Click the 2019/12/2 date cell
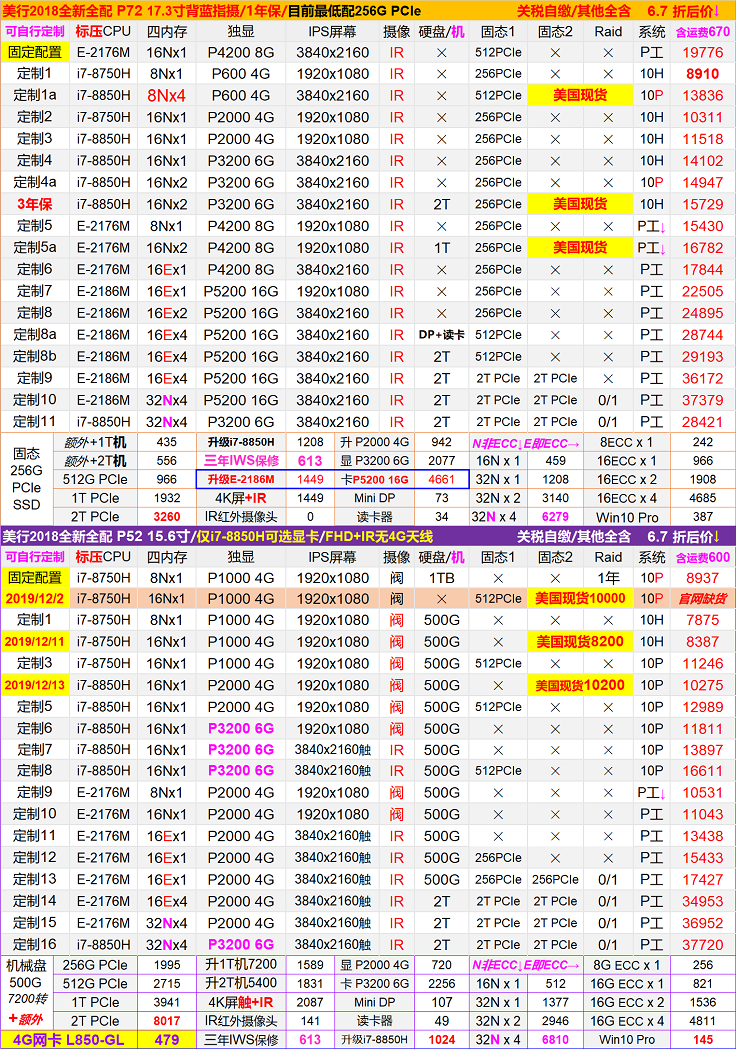 click(34, 599)
